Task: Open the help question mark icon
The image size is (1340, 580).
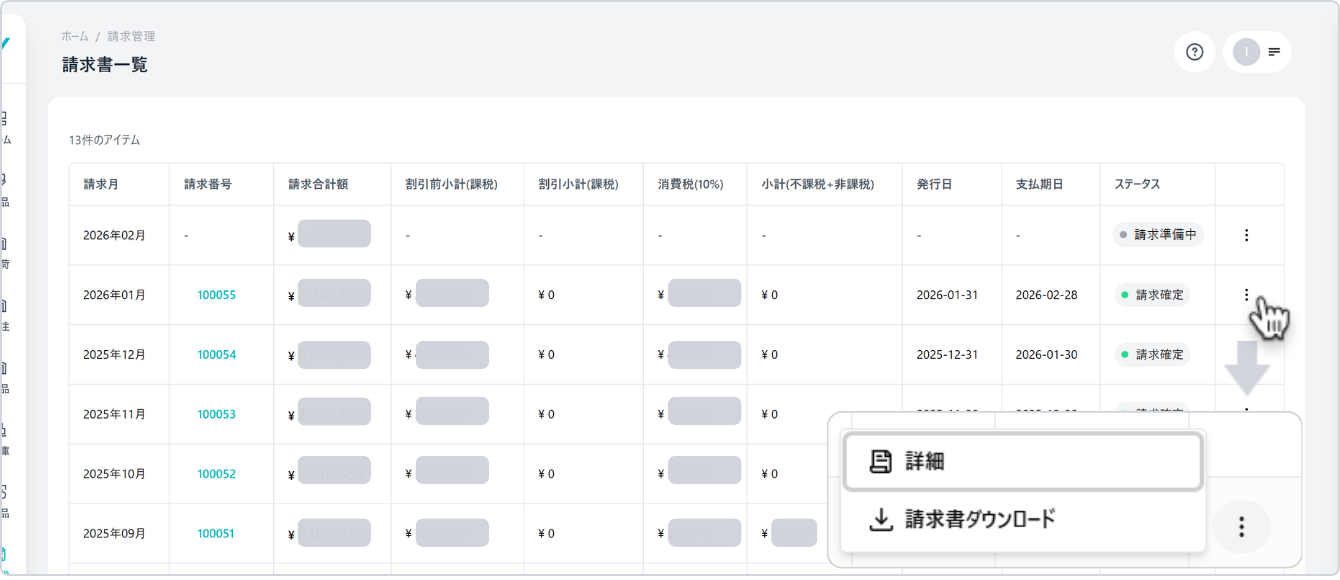Action: tap(1194, 52)
